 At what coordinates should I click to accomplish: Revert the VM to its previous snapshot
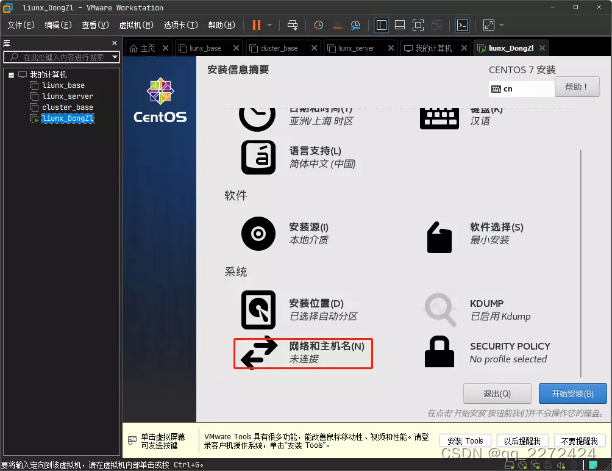pos(337,25)
